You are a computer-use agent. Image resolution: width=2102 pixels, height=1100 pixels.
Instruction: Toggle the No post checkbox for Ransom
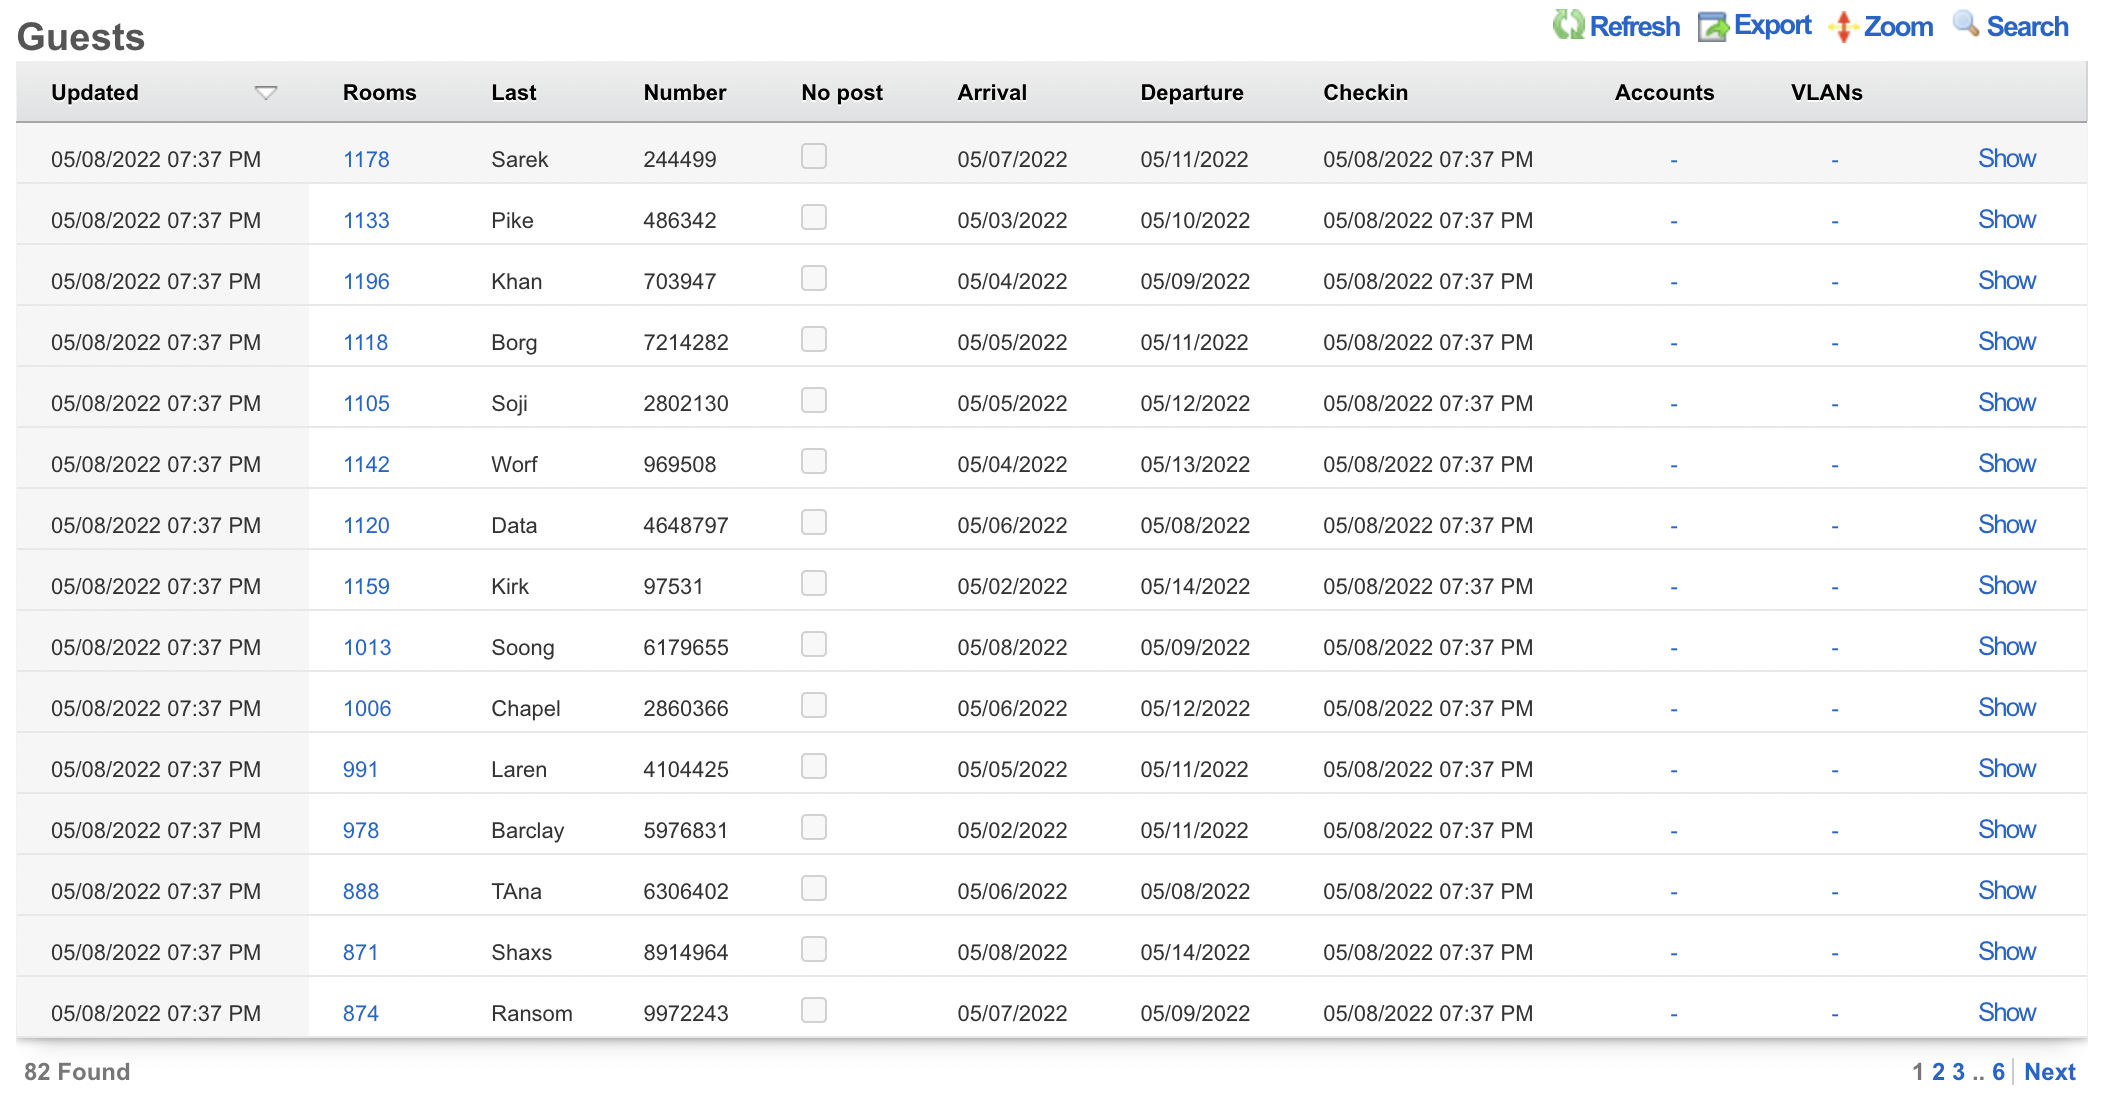814,1010
